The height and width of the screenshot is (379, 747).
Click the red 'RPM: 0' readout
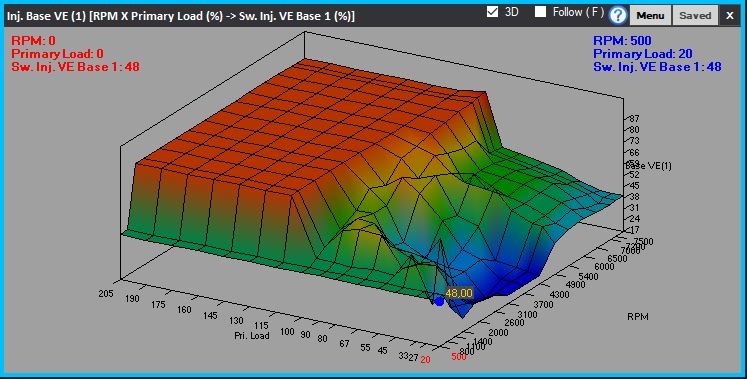pyautogui.click(x=33, y=41)
